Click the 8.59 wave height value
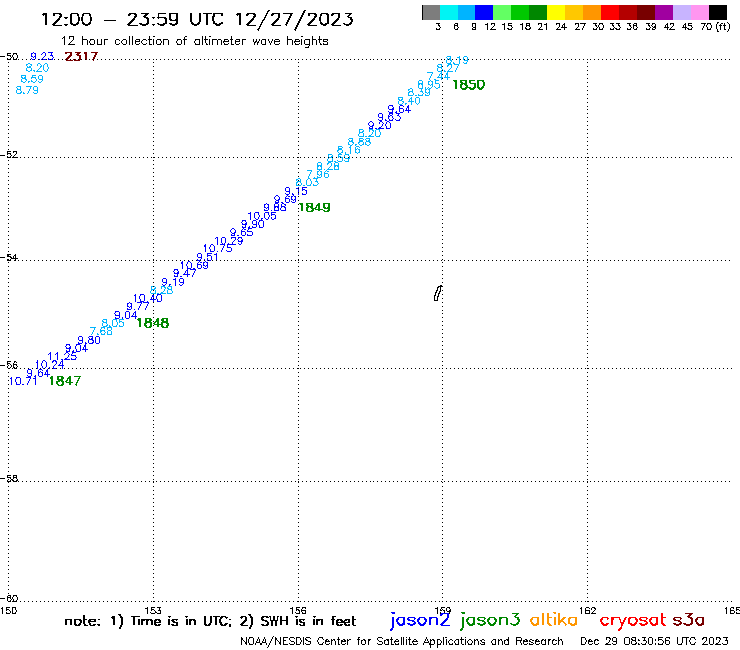The width and height of the screenshot is (740, 650). (x=32, y=79)
